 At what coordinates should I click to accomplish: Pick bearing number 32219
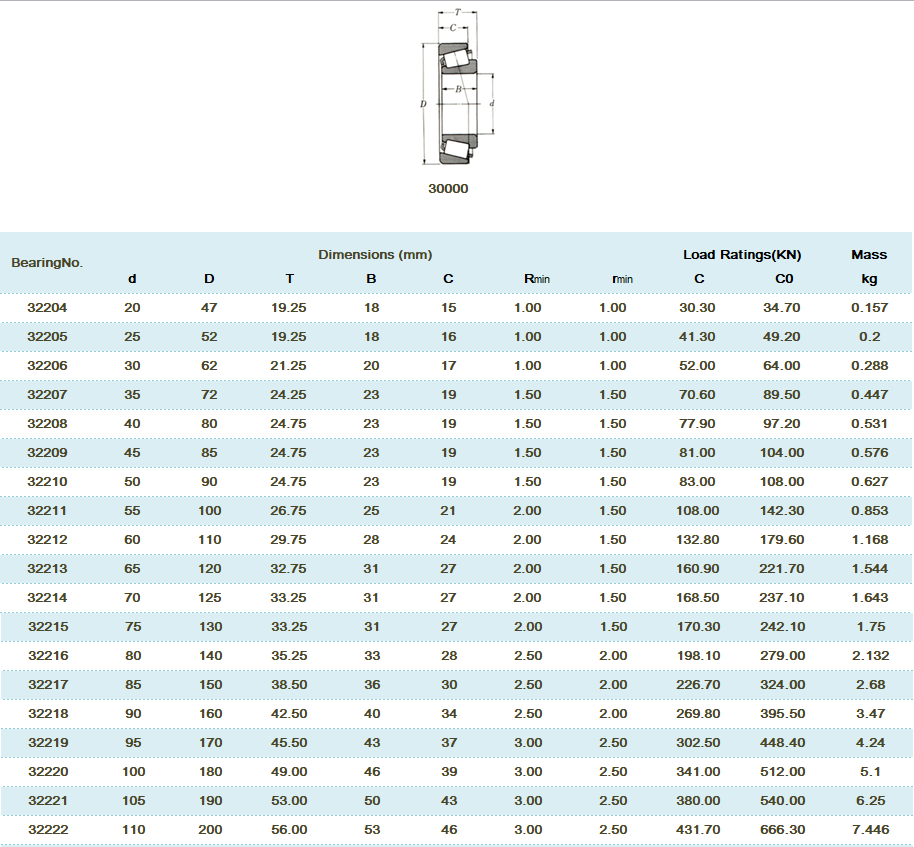click(47, 743)
